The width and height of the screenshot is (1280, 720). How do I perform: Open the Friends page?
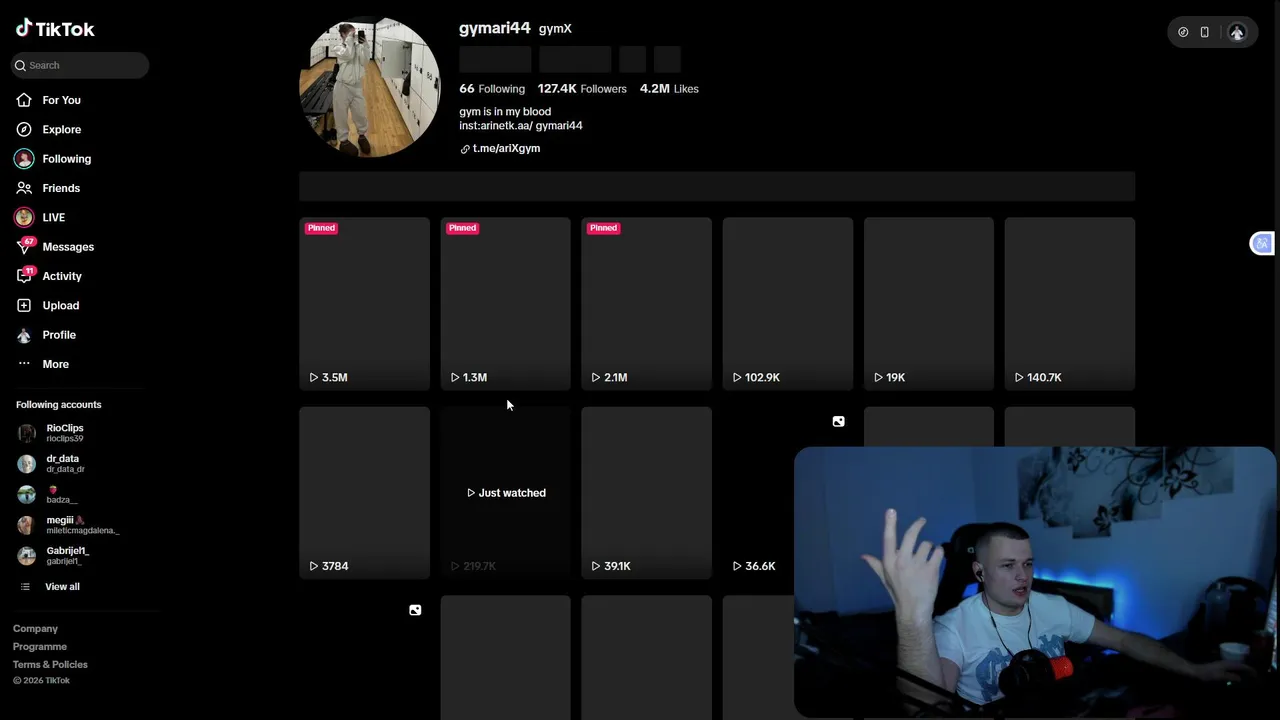point(61,188)
